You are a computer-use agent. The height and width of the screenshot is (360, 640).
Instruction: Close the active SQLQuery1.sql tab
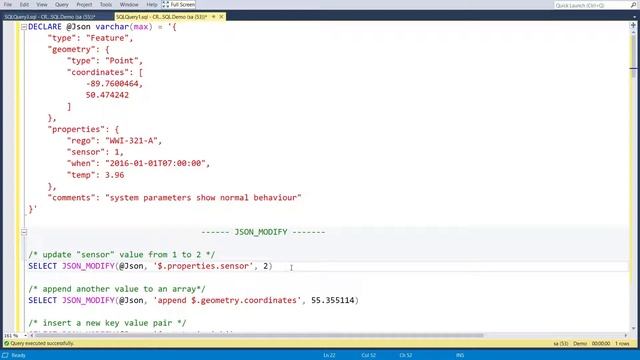(x=222, y=17)
